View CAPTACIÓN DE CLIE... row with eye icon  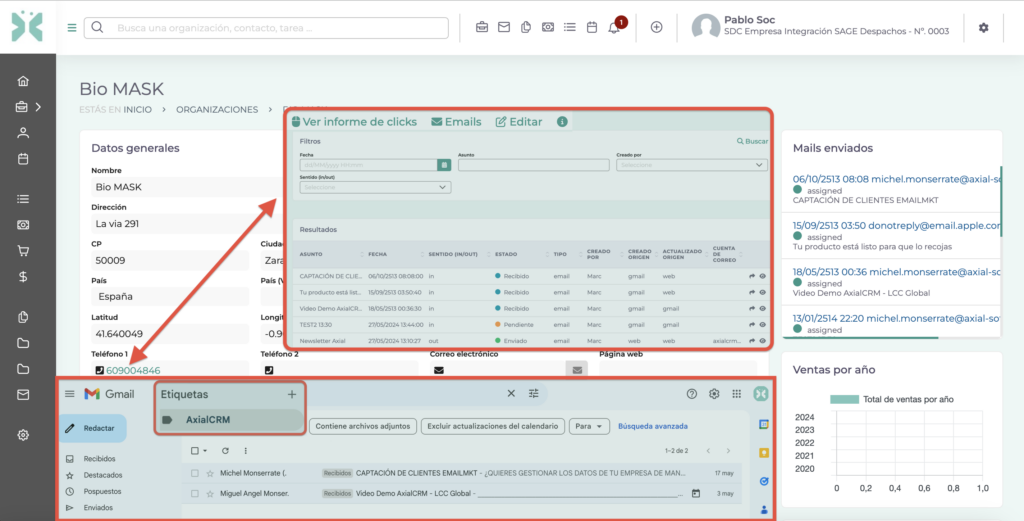pyautogui.click(x=763, y=276)
